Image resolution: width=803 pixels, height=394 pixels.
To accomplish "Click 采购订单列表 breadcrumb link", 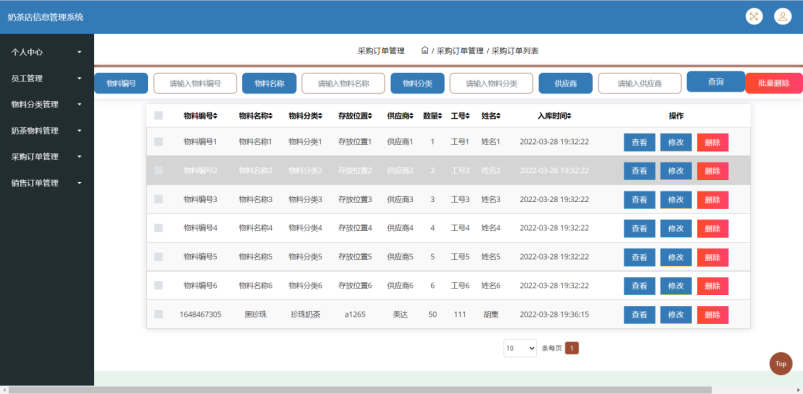I will (x=515, y=51).
